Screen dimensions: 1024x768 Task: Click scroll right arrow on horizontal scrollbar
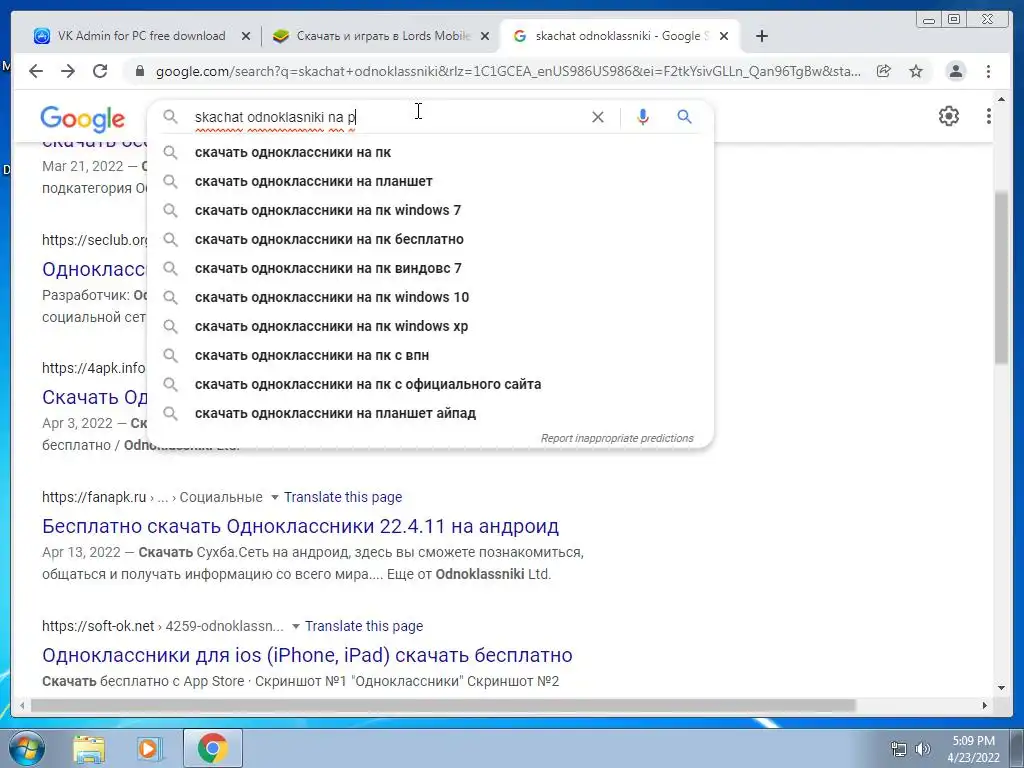point(985,705)
